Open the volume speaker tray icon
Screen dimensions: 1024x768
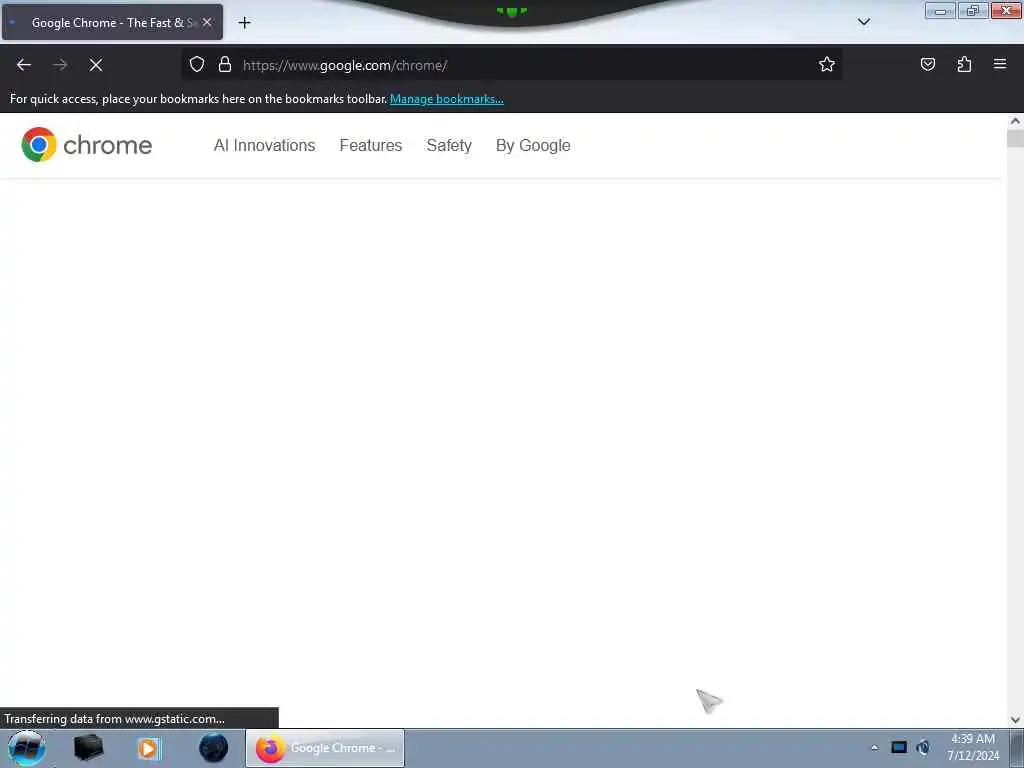click(923, 747)
